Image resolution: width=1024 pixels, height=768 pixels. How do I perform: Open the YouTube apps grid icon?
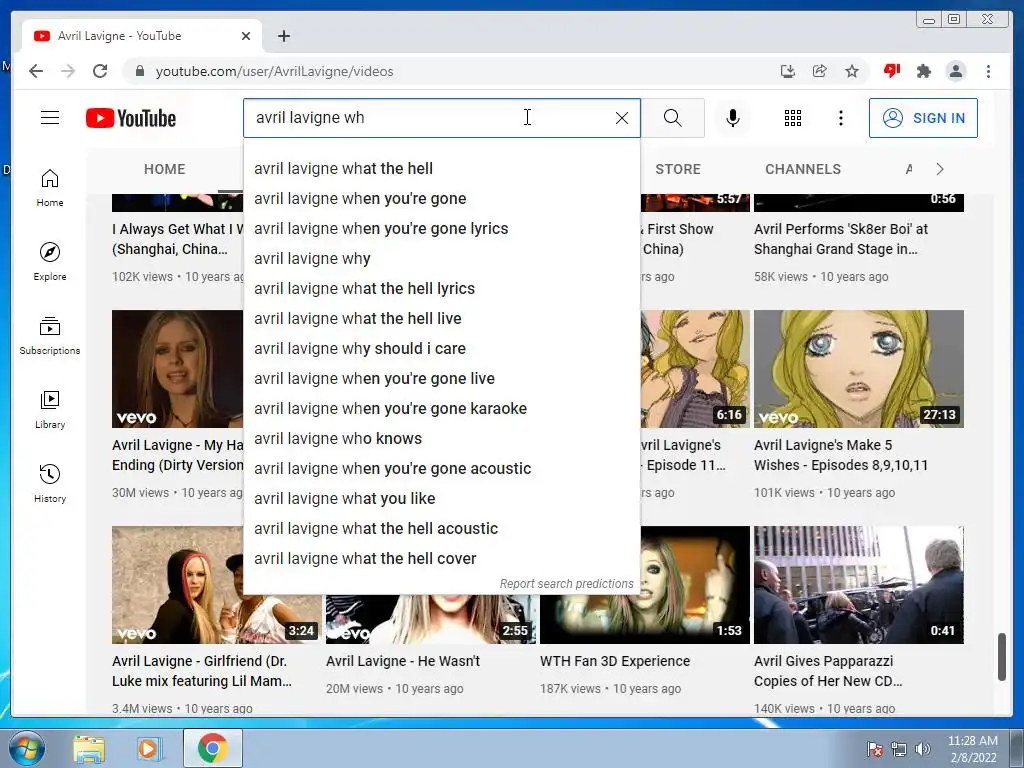[793, 118]
